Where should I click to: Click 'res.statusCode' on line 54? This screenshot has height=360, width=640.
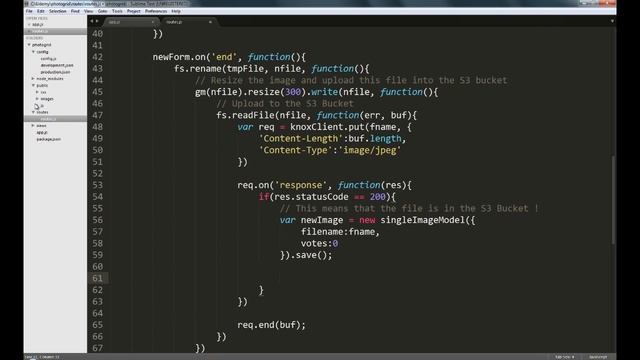coord(311,197)
